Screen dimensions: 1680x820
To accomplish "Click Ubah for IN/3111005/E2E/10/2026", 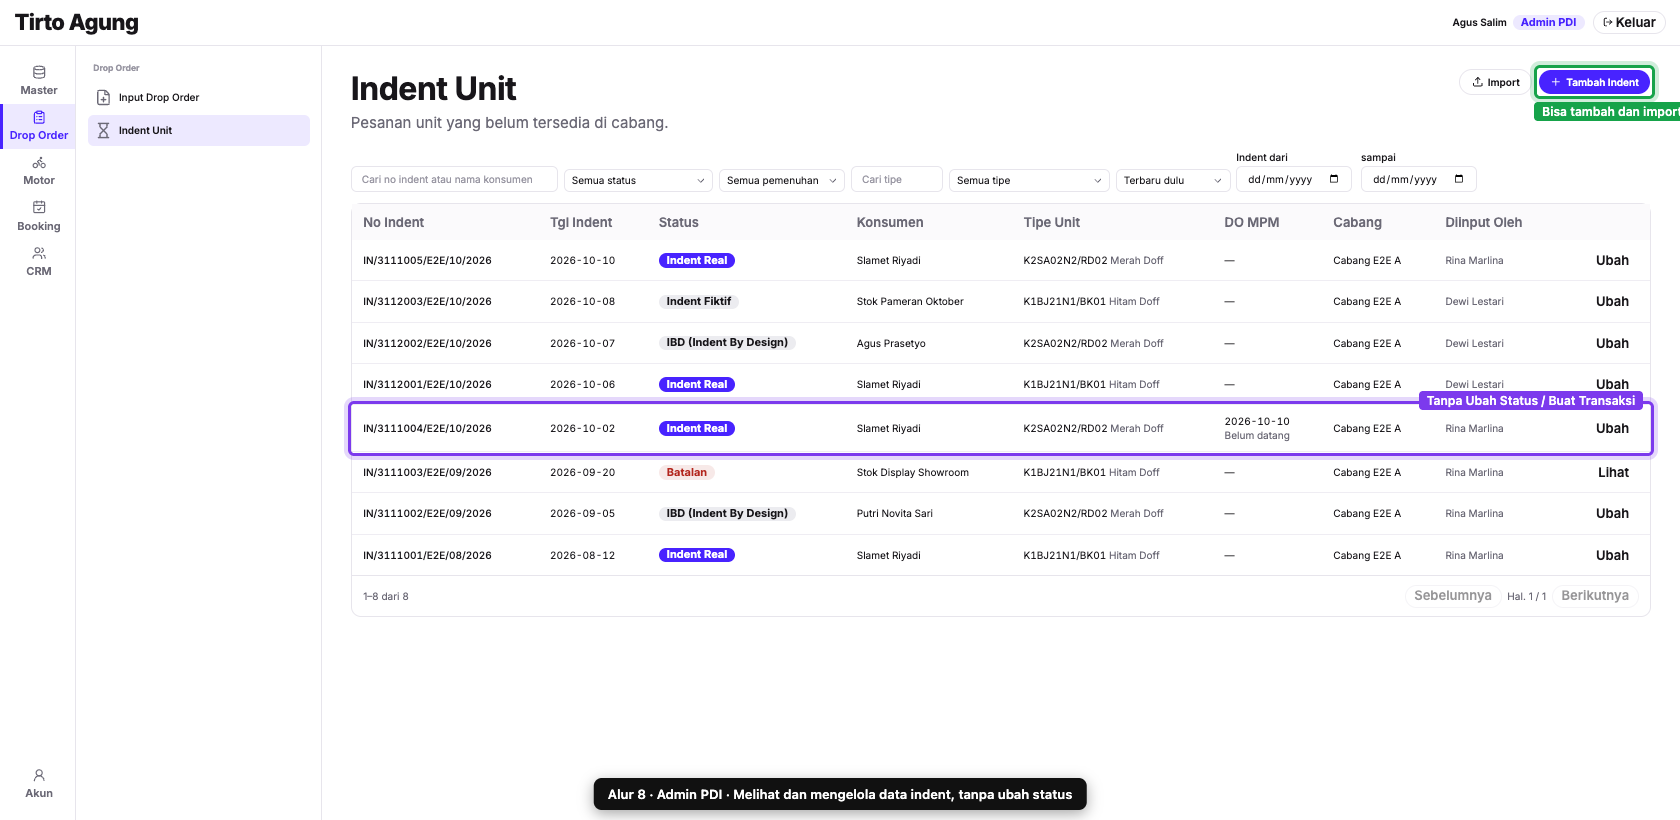I will (x=1612, y=260).
